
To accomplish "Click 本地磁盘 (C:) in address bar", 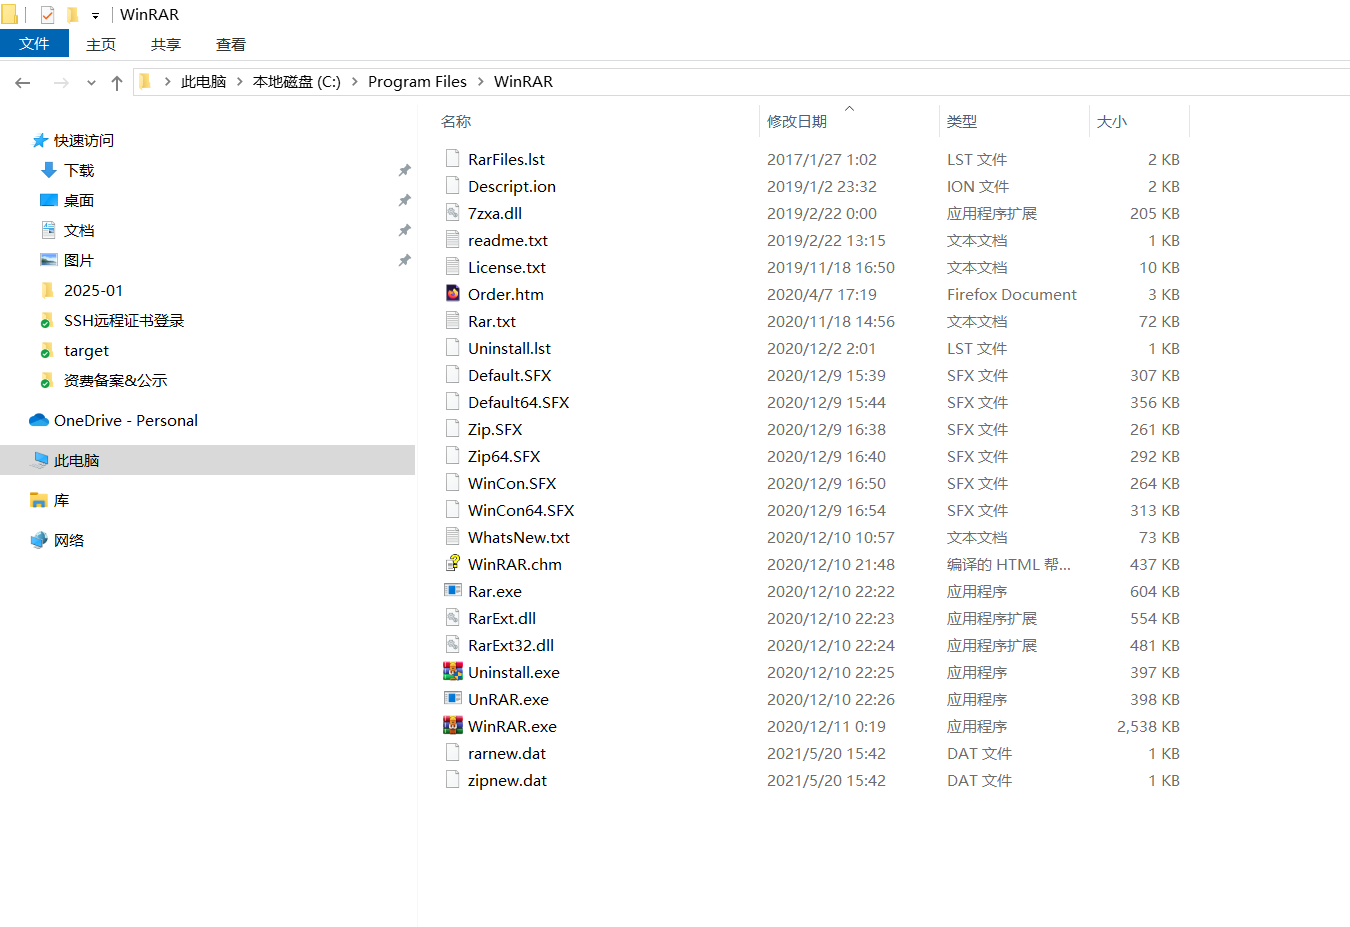I will click(x=296, y=82).
